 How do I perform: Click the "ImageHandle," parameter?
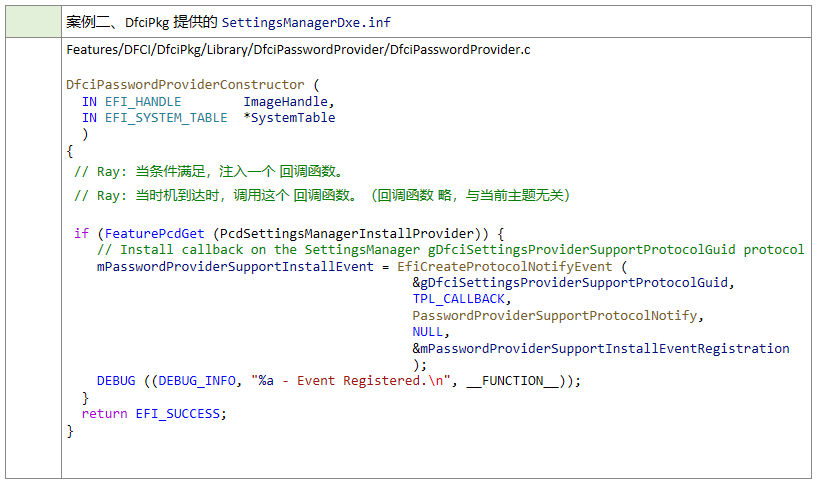289,102
